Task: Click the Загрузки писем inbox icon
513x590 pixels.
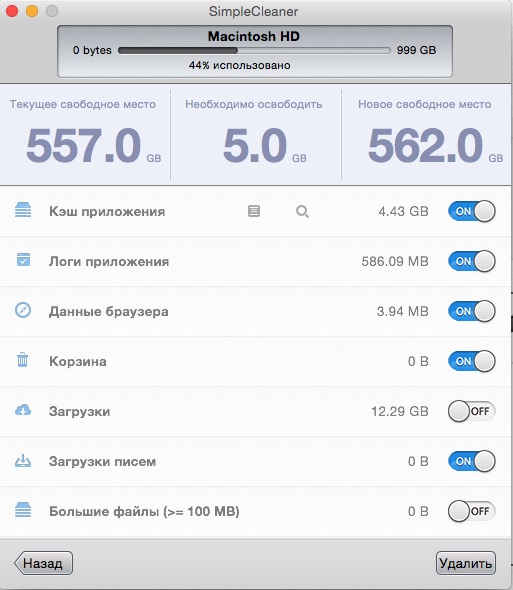Action: click(x=23, y=461)
